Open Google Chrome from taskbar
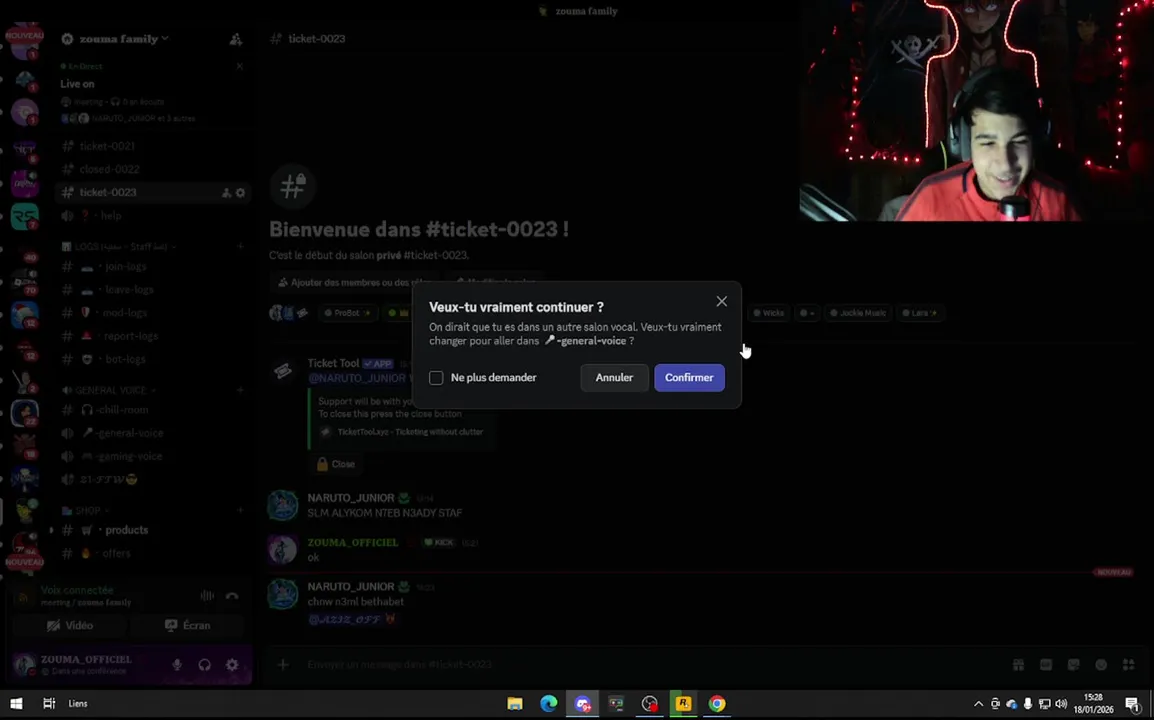The width and height of the screenshot is (1154, 720). pos(717,704)
